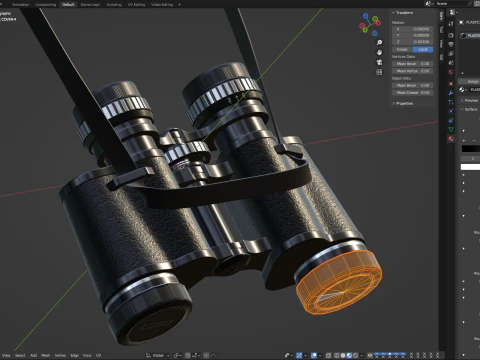The width and height of the screenshot is (480, 360).
Task: Select Local transform space button
Action: 423,49
